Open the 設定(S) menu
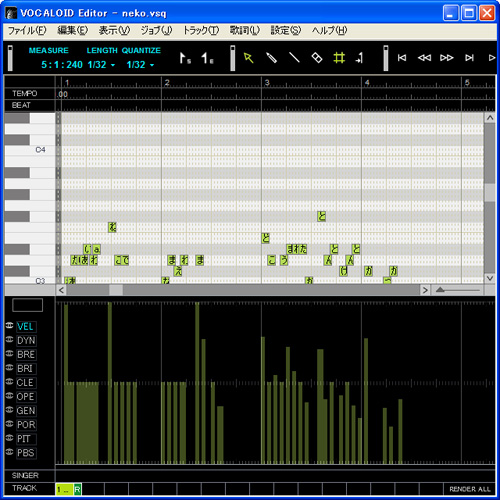Image resolution: width=500 pixels, height=500 pixels. point(286,31)
